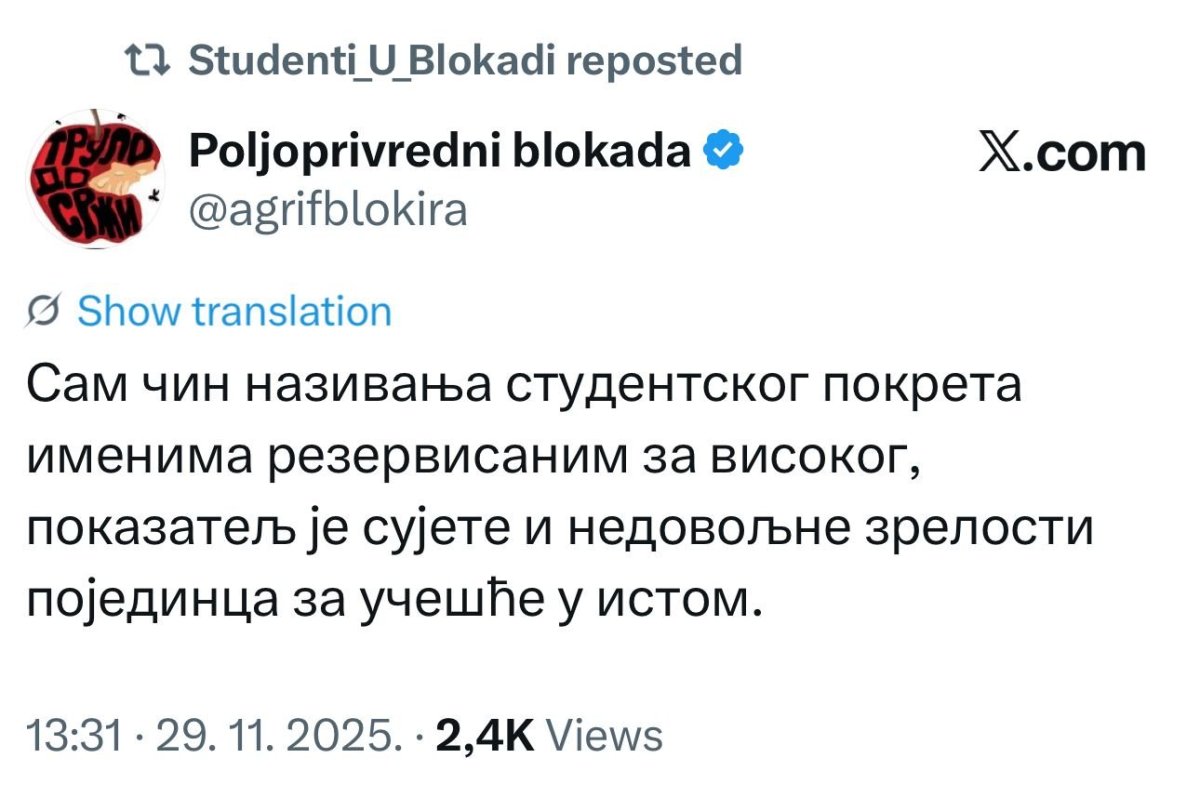Show translation of the post
The width and height of the screenshot is (1200, 798).
(x=234, y=312)
